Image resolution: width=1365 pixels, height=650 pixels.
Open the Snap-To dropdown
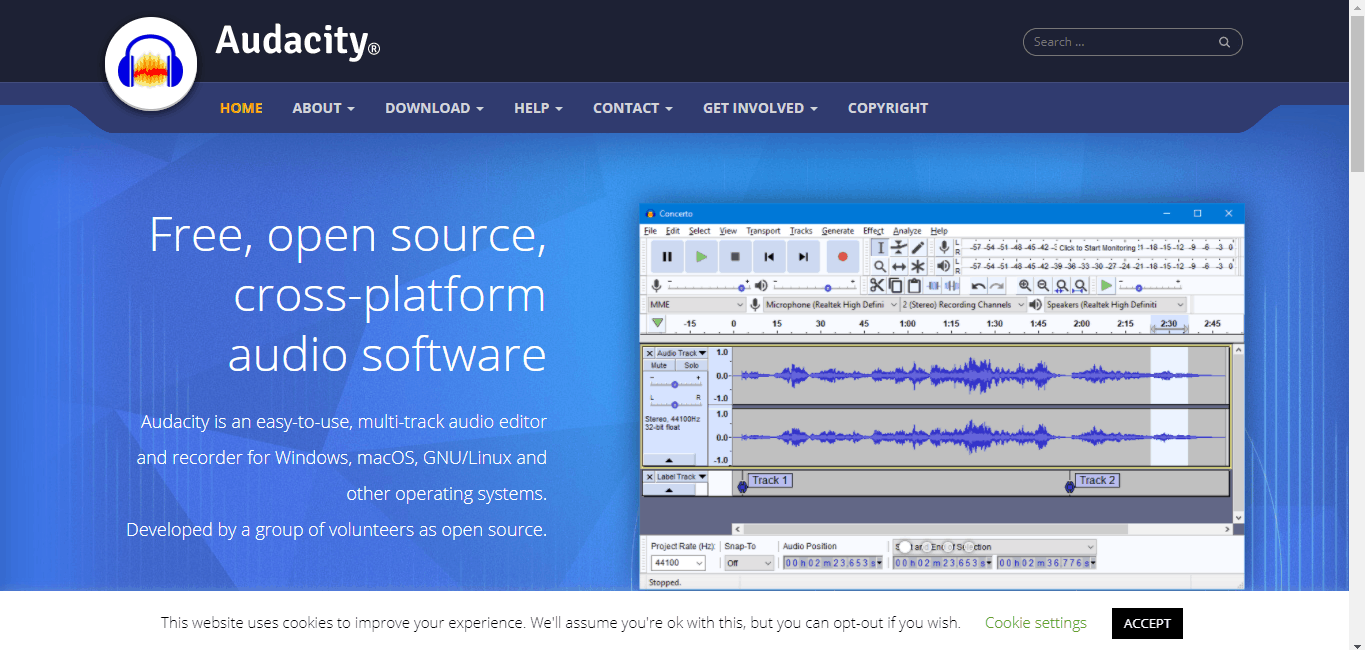(748, 562)
